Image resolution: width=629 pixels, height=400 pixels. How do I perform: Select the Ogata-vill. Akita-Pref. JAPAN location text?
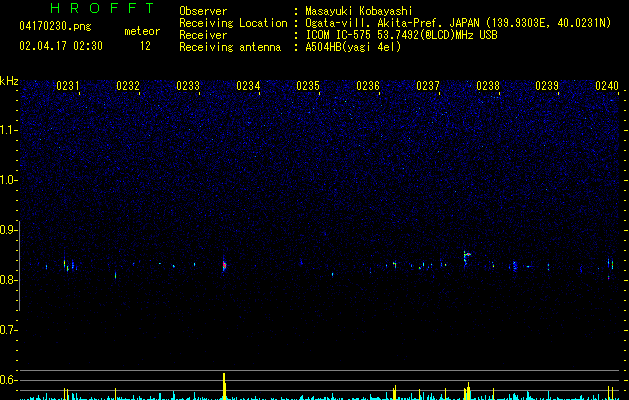tap(458, 23)
